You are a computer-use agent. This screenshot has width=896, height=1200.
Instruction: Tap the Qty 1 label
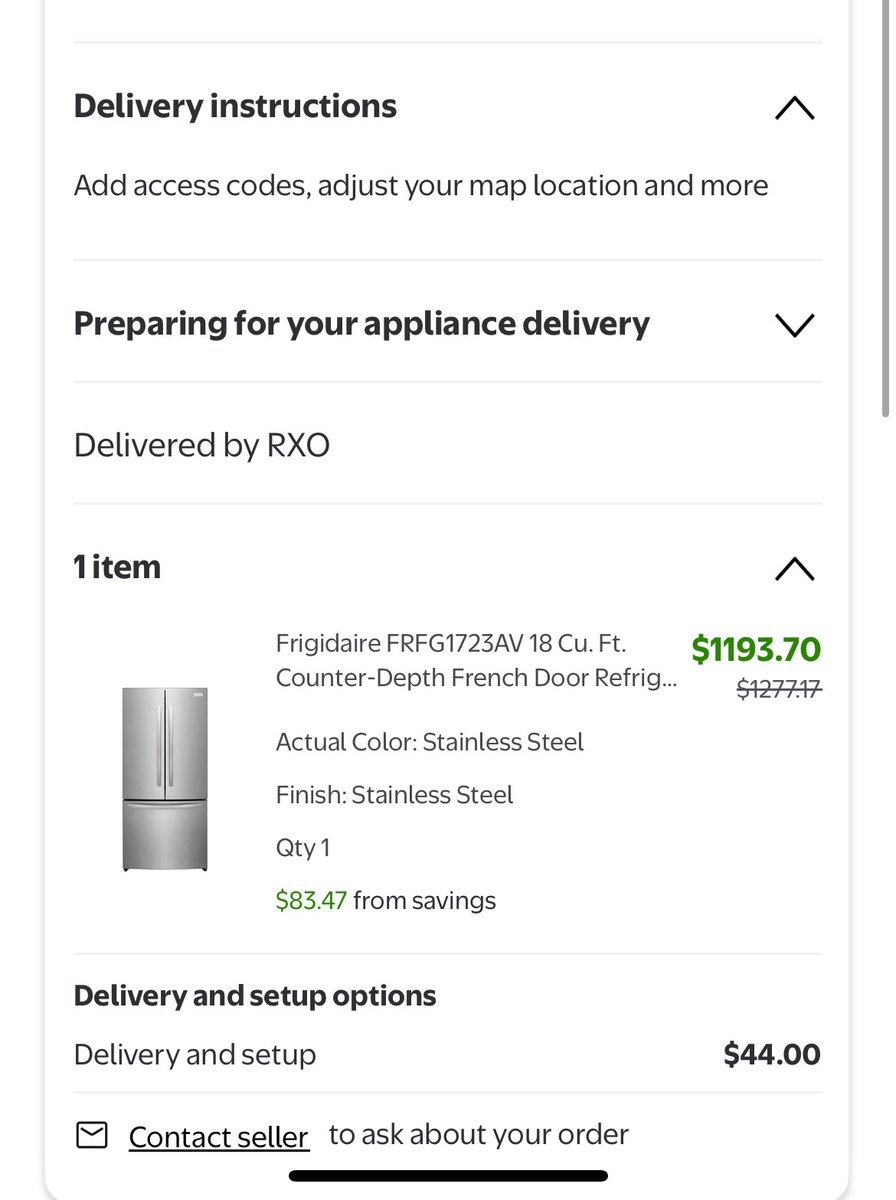[303, 848]
